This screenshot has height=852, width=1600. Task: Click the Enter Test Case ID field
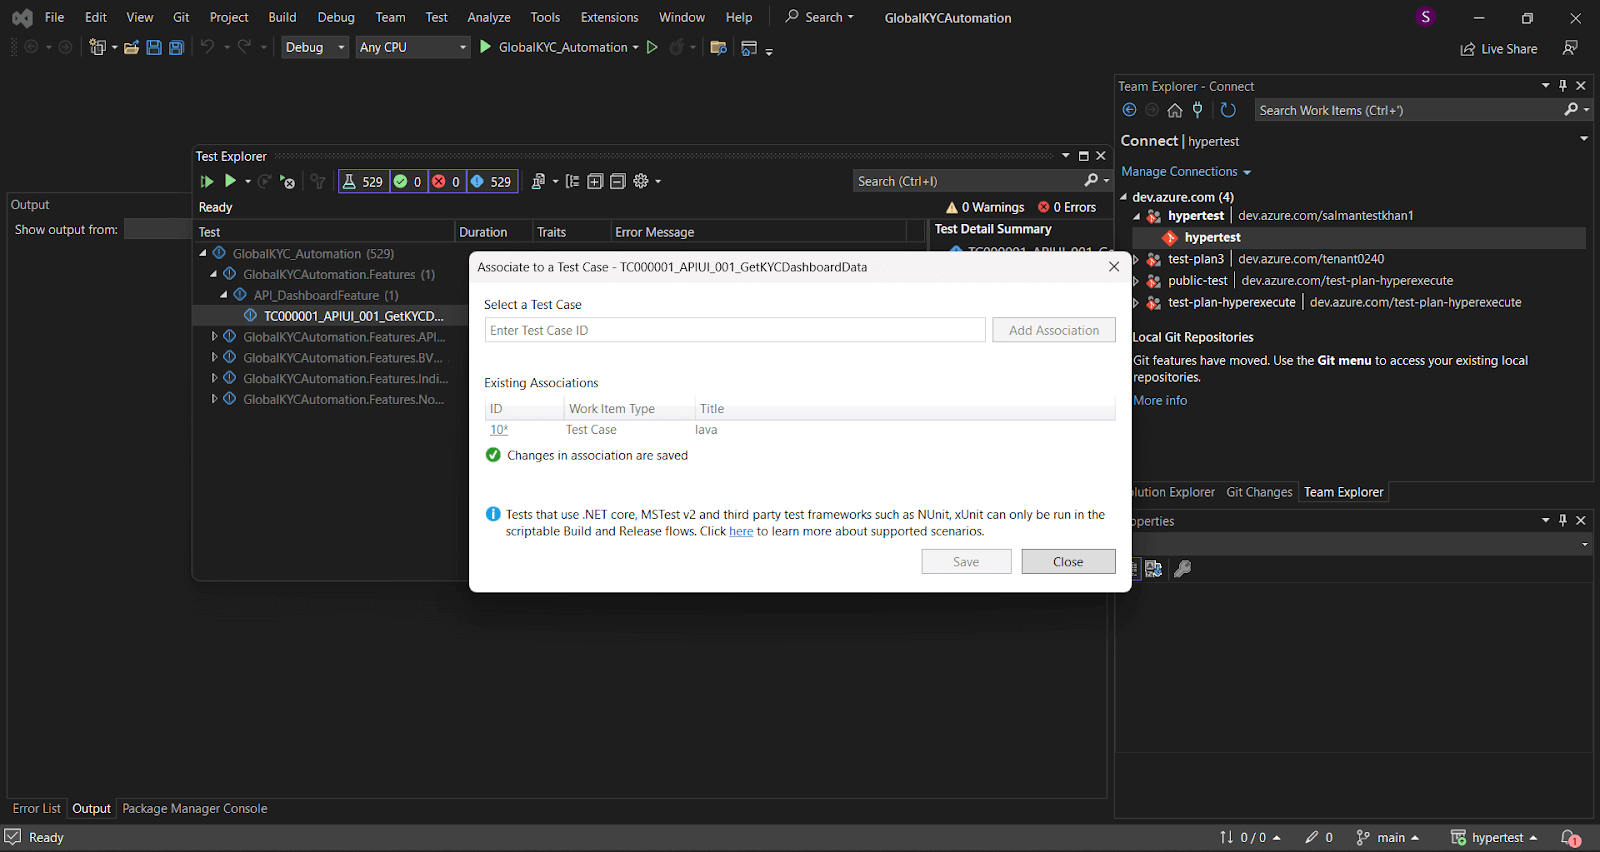click(735, 330)
